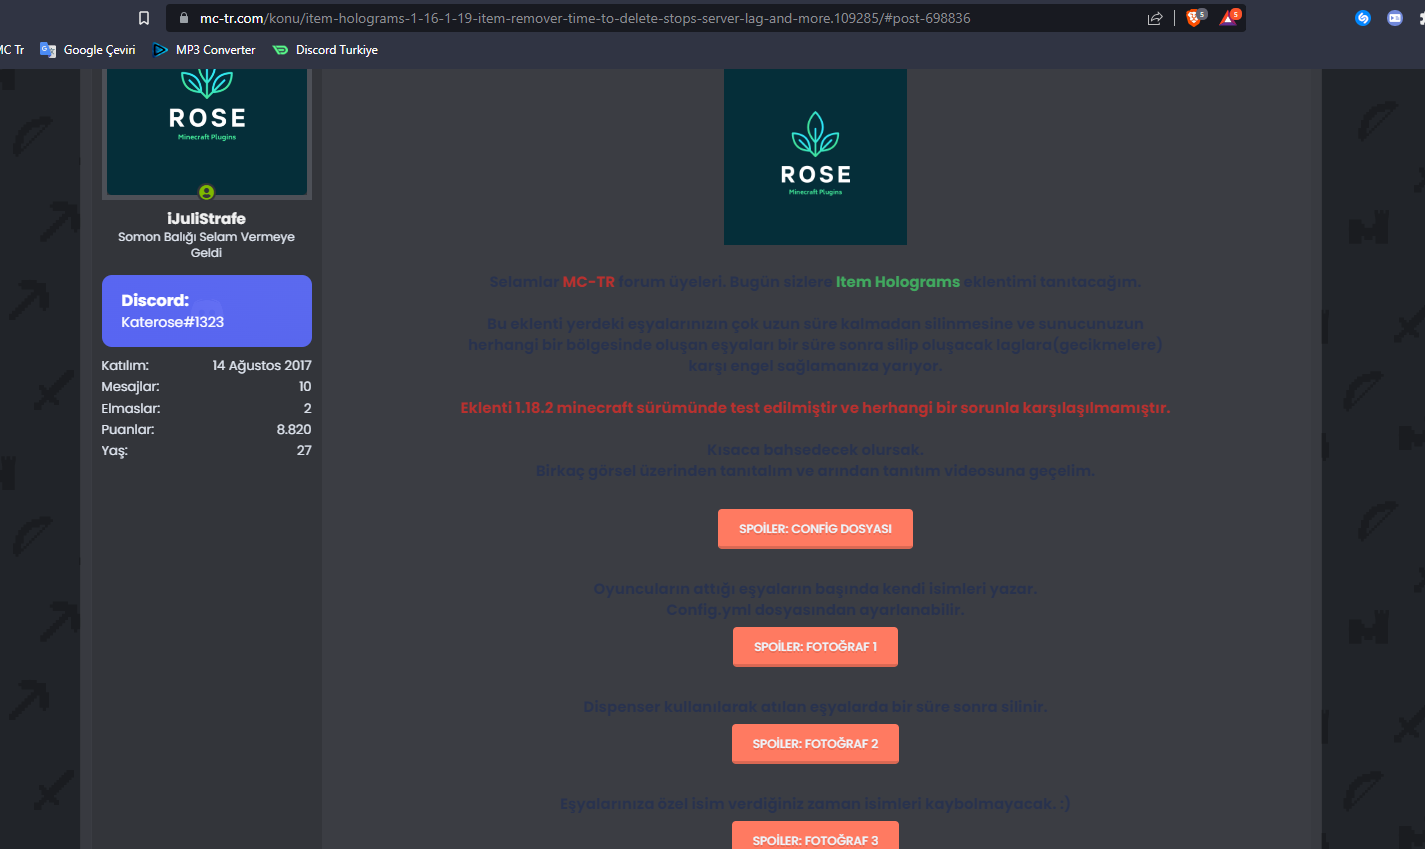Click the ROSE avatar in the user sidebar

[207, 133]
